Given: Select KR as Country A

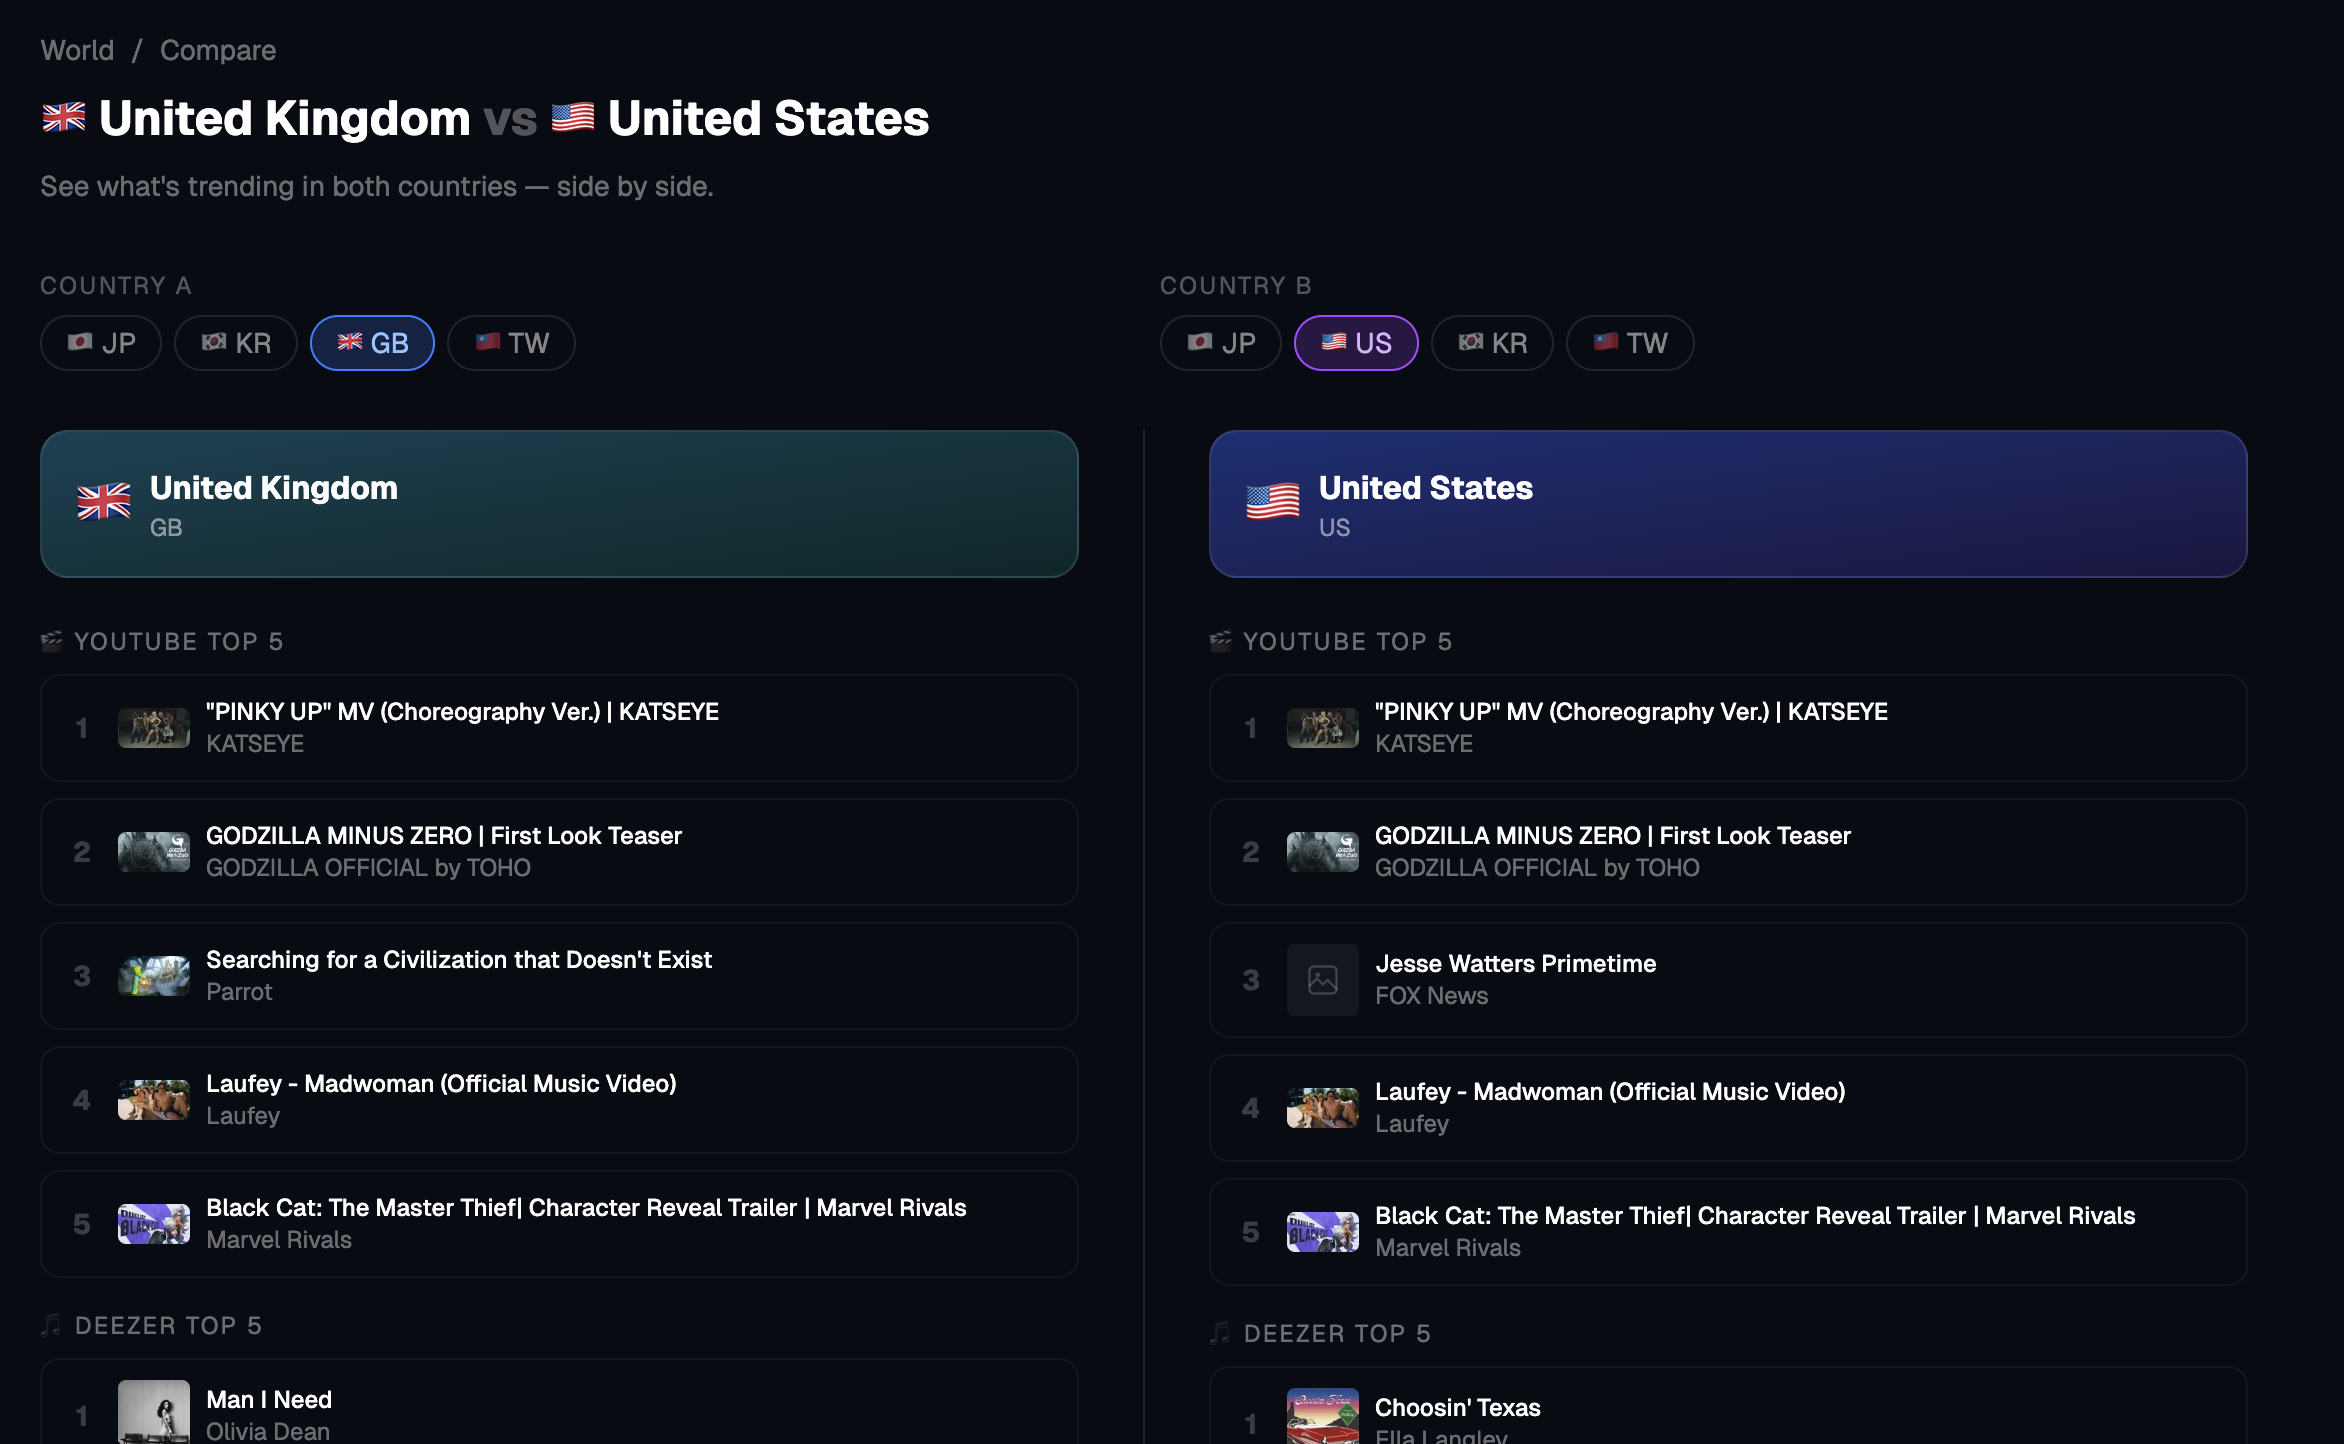Looking at the screenshot, I should [x=236, y=343].
